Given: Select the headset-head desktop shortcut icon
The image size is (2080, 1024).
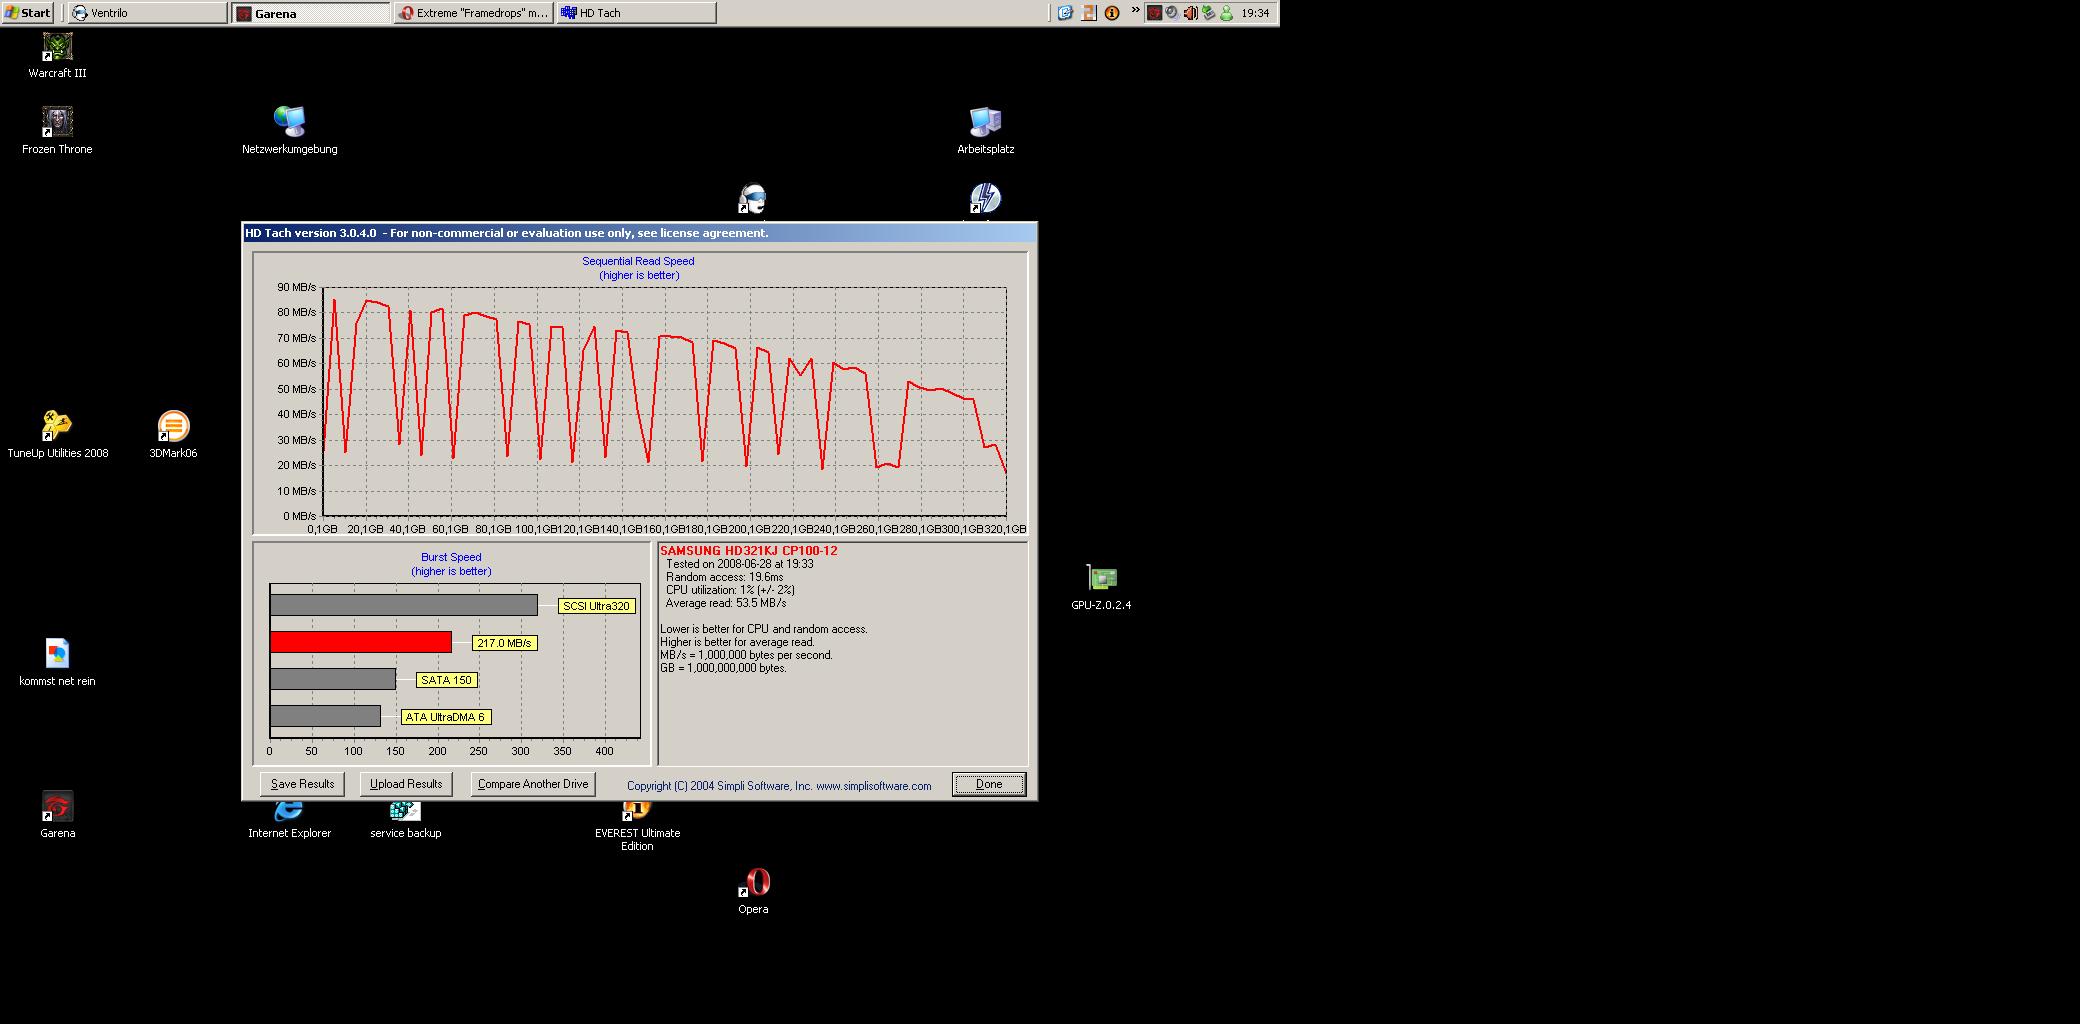Looking at the screenshot, I should pos(752,198).
